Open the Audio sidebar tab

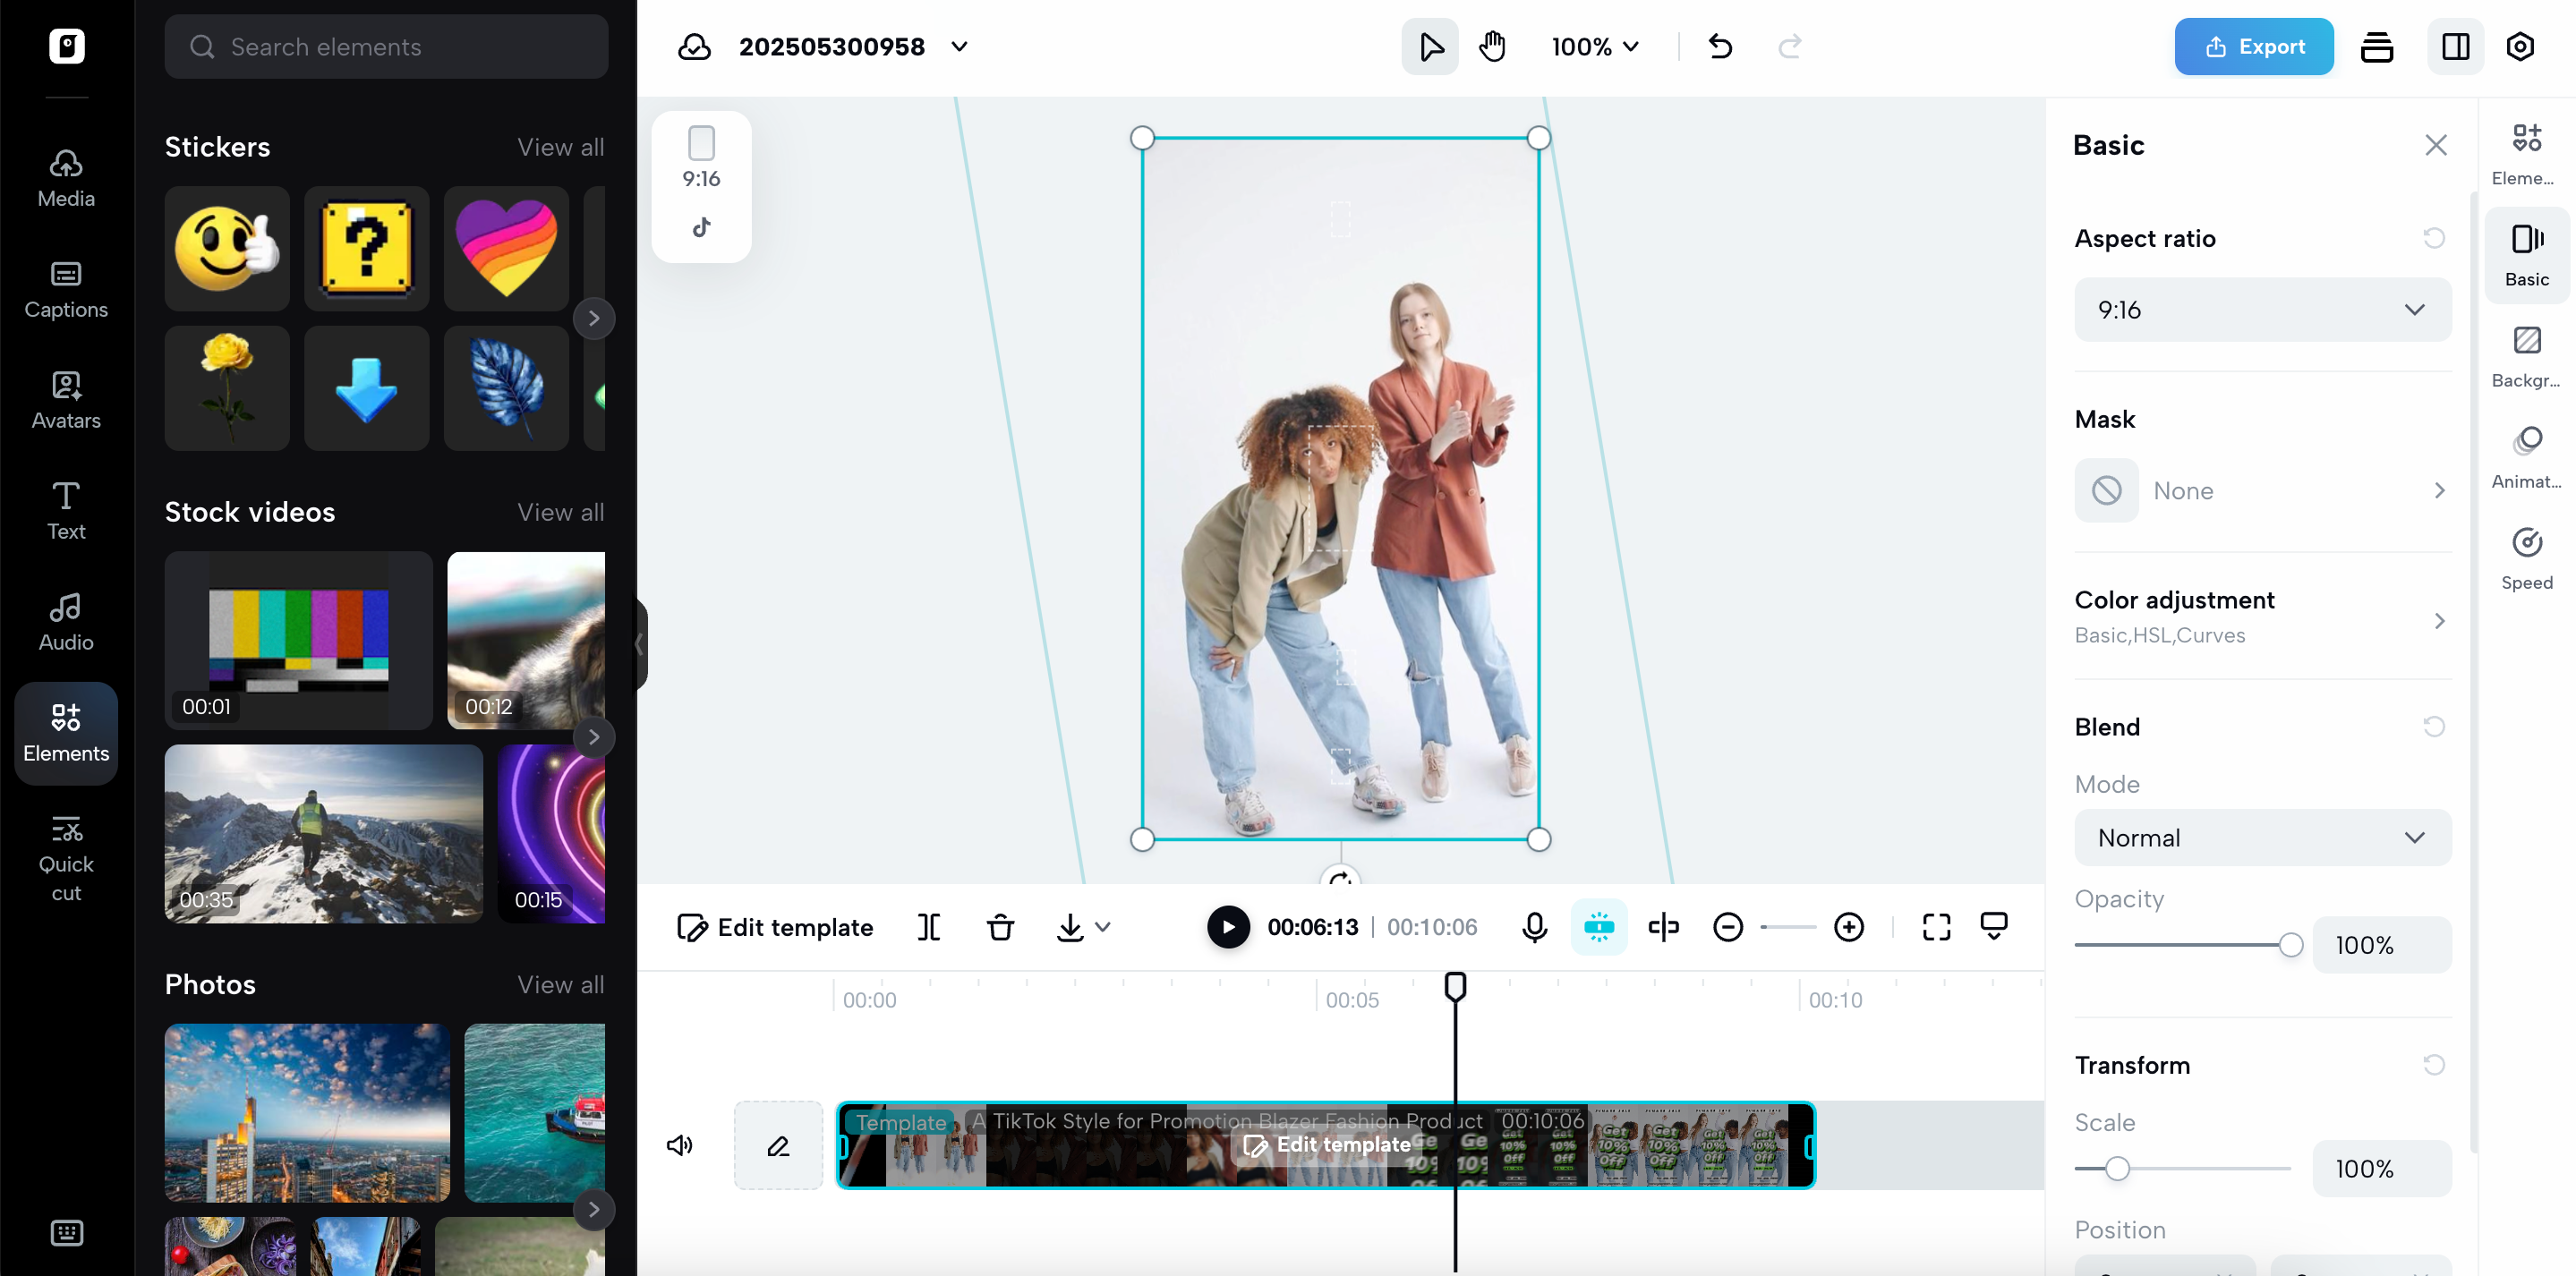[x=66, y=622]
